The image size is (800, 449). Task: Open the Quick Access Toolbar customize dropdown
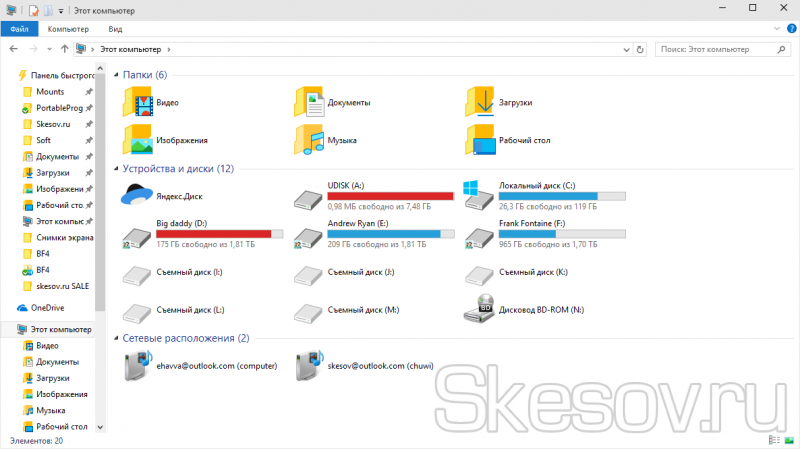[61, 9]
